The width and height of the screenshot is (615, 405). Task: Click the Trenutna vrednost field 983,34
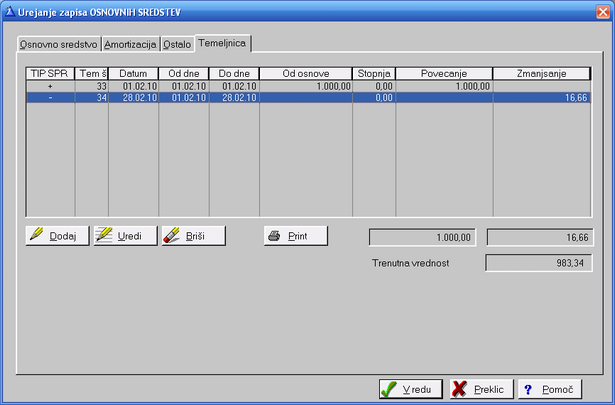[x=539, y=263]
